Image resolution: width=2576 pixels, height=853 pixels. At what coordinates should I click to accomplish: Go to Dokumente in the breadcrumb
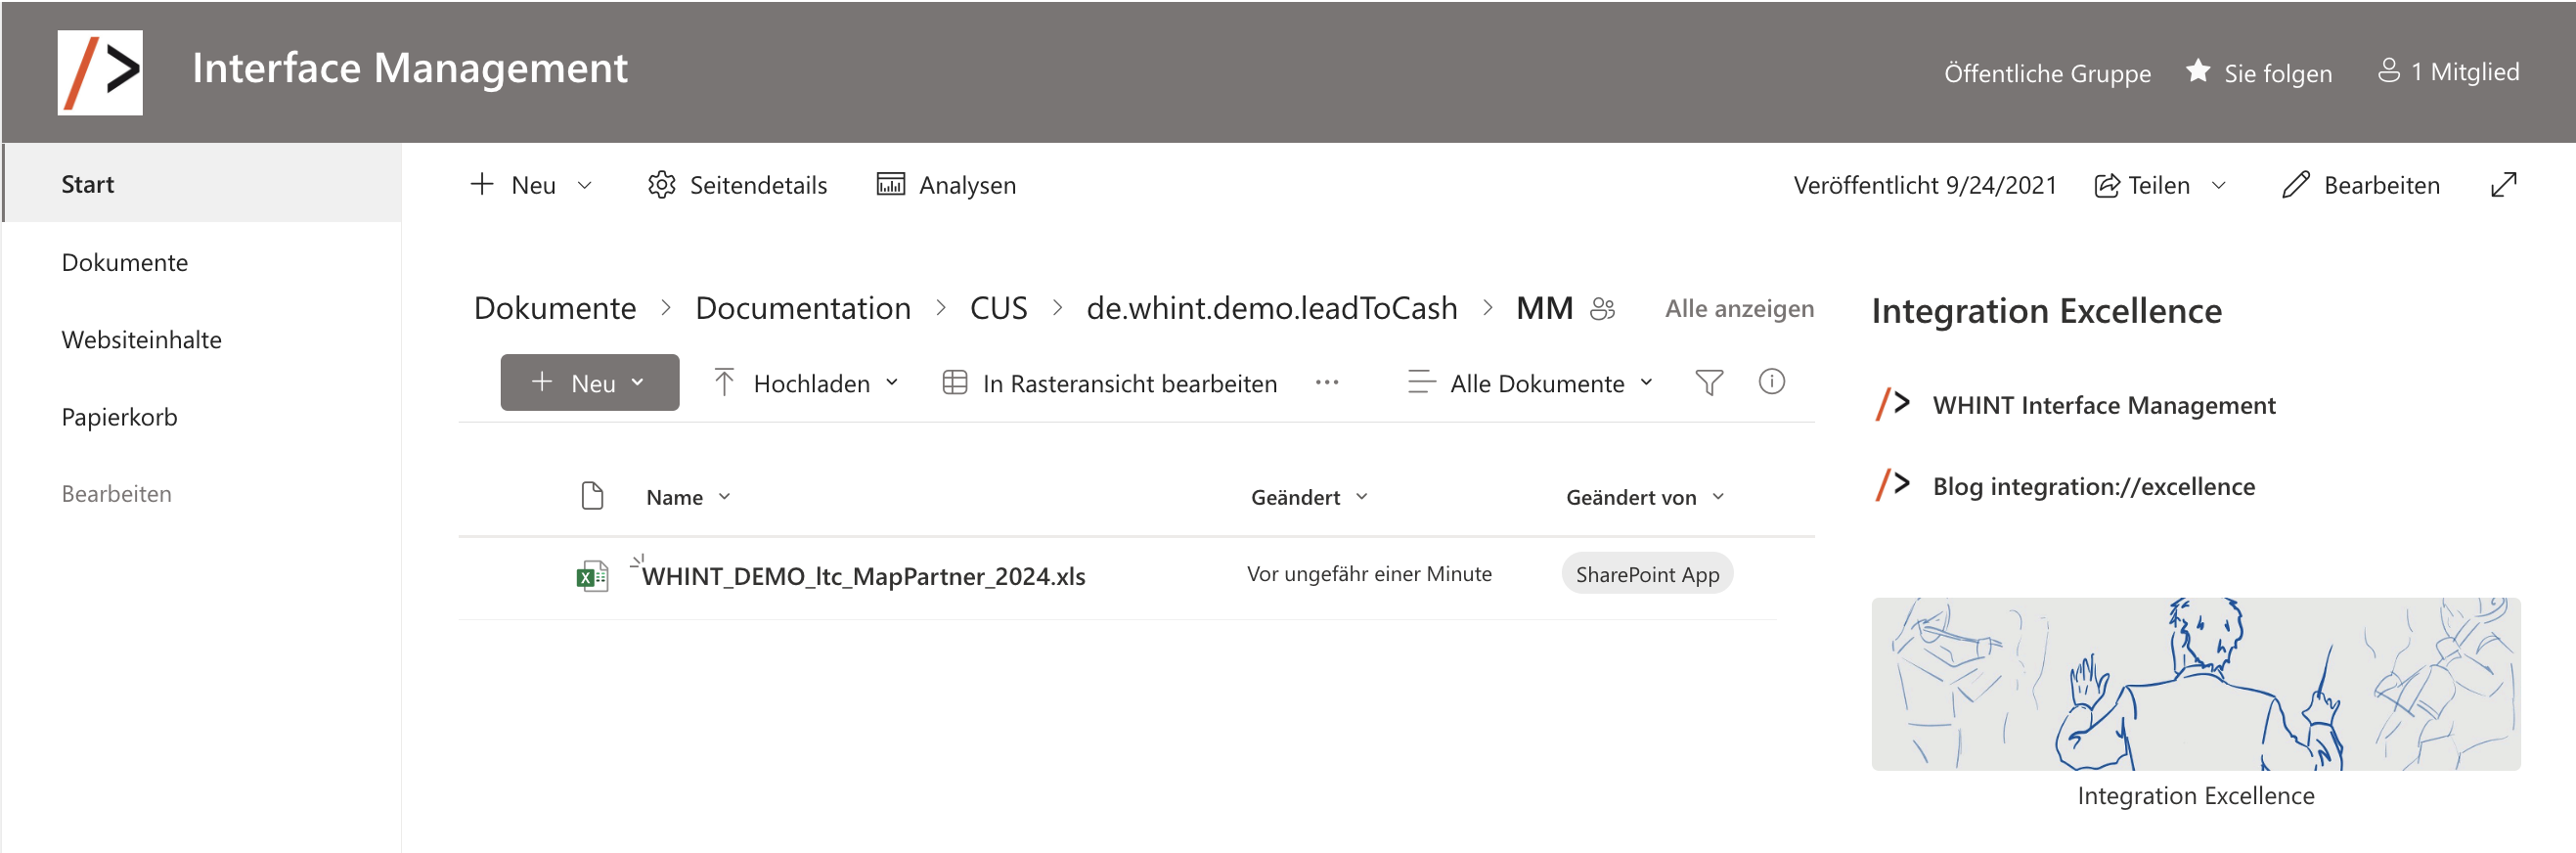[x=555, y=308]
